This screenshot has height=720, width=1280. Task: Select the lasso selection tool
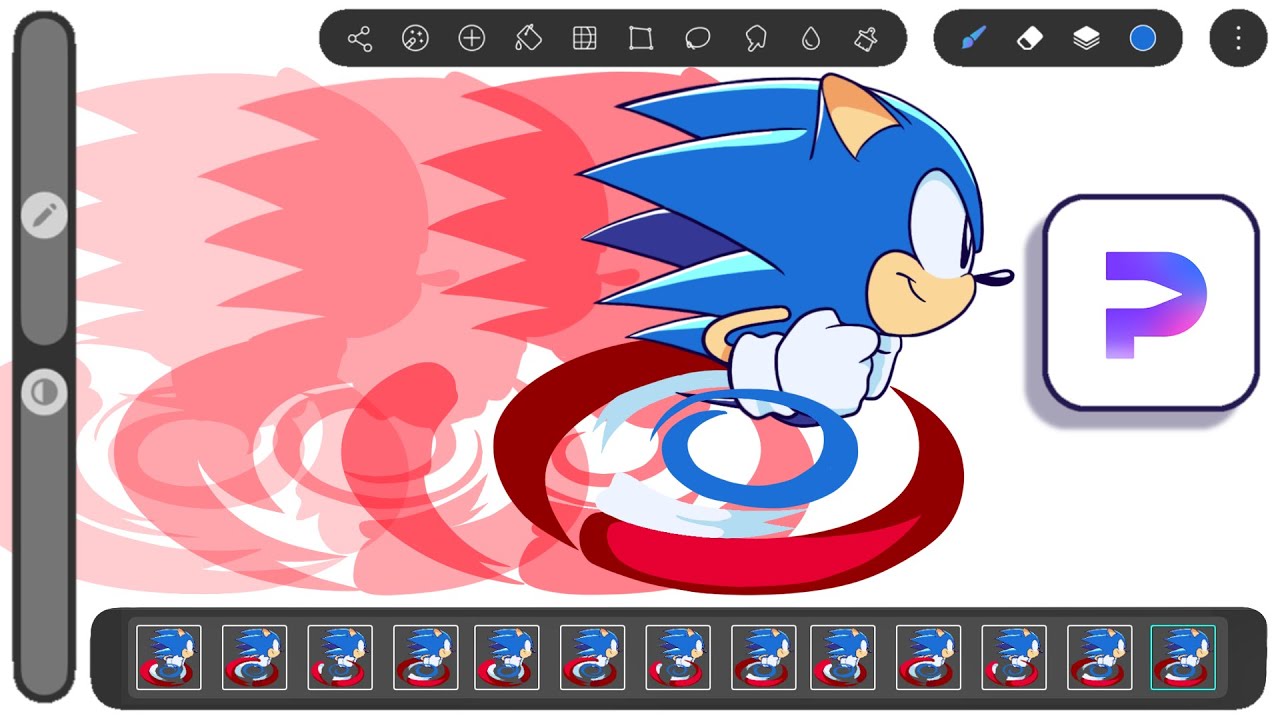click(697, 39)
